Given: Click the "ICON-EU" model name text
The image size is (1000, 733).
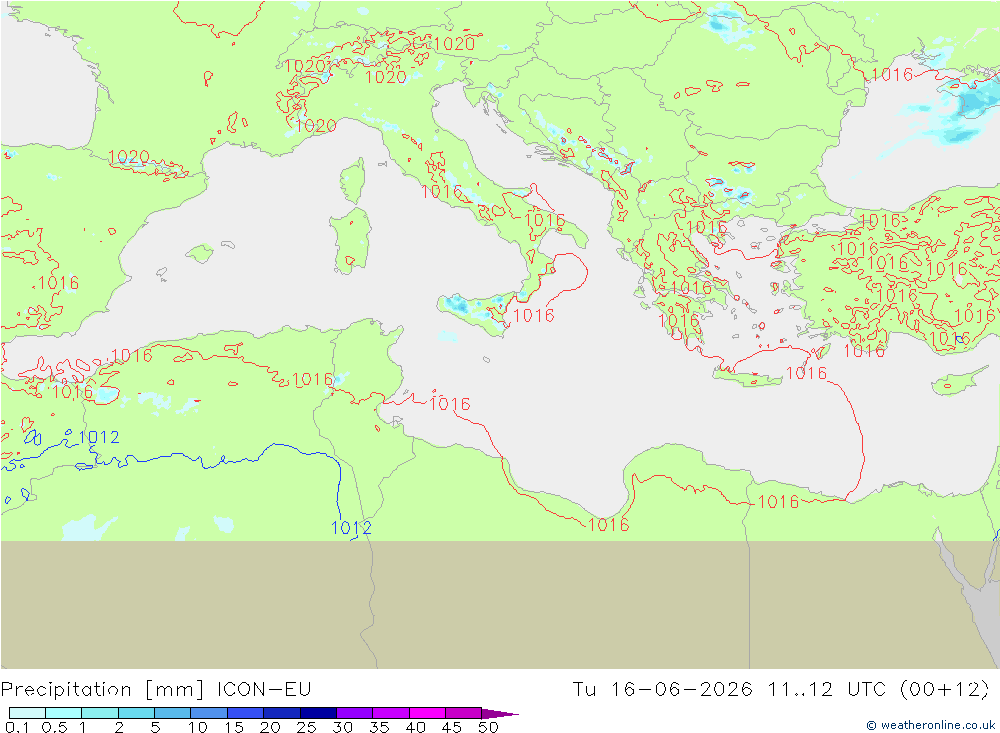Looking at the screenshot, I should click(264, 689).
